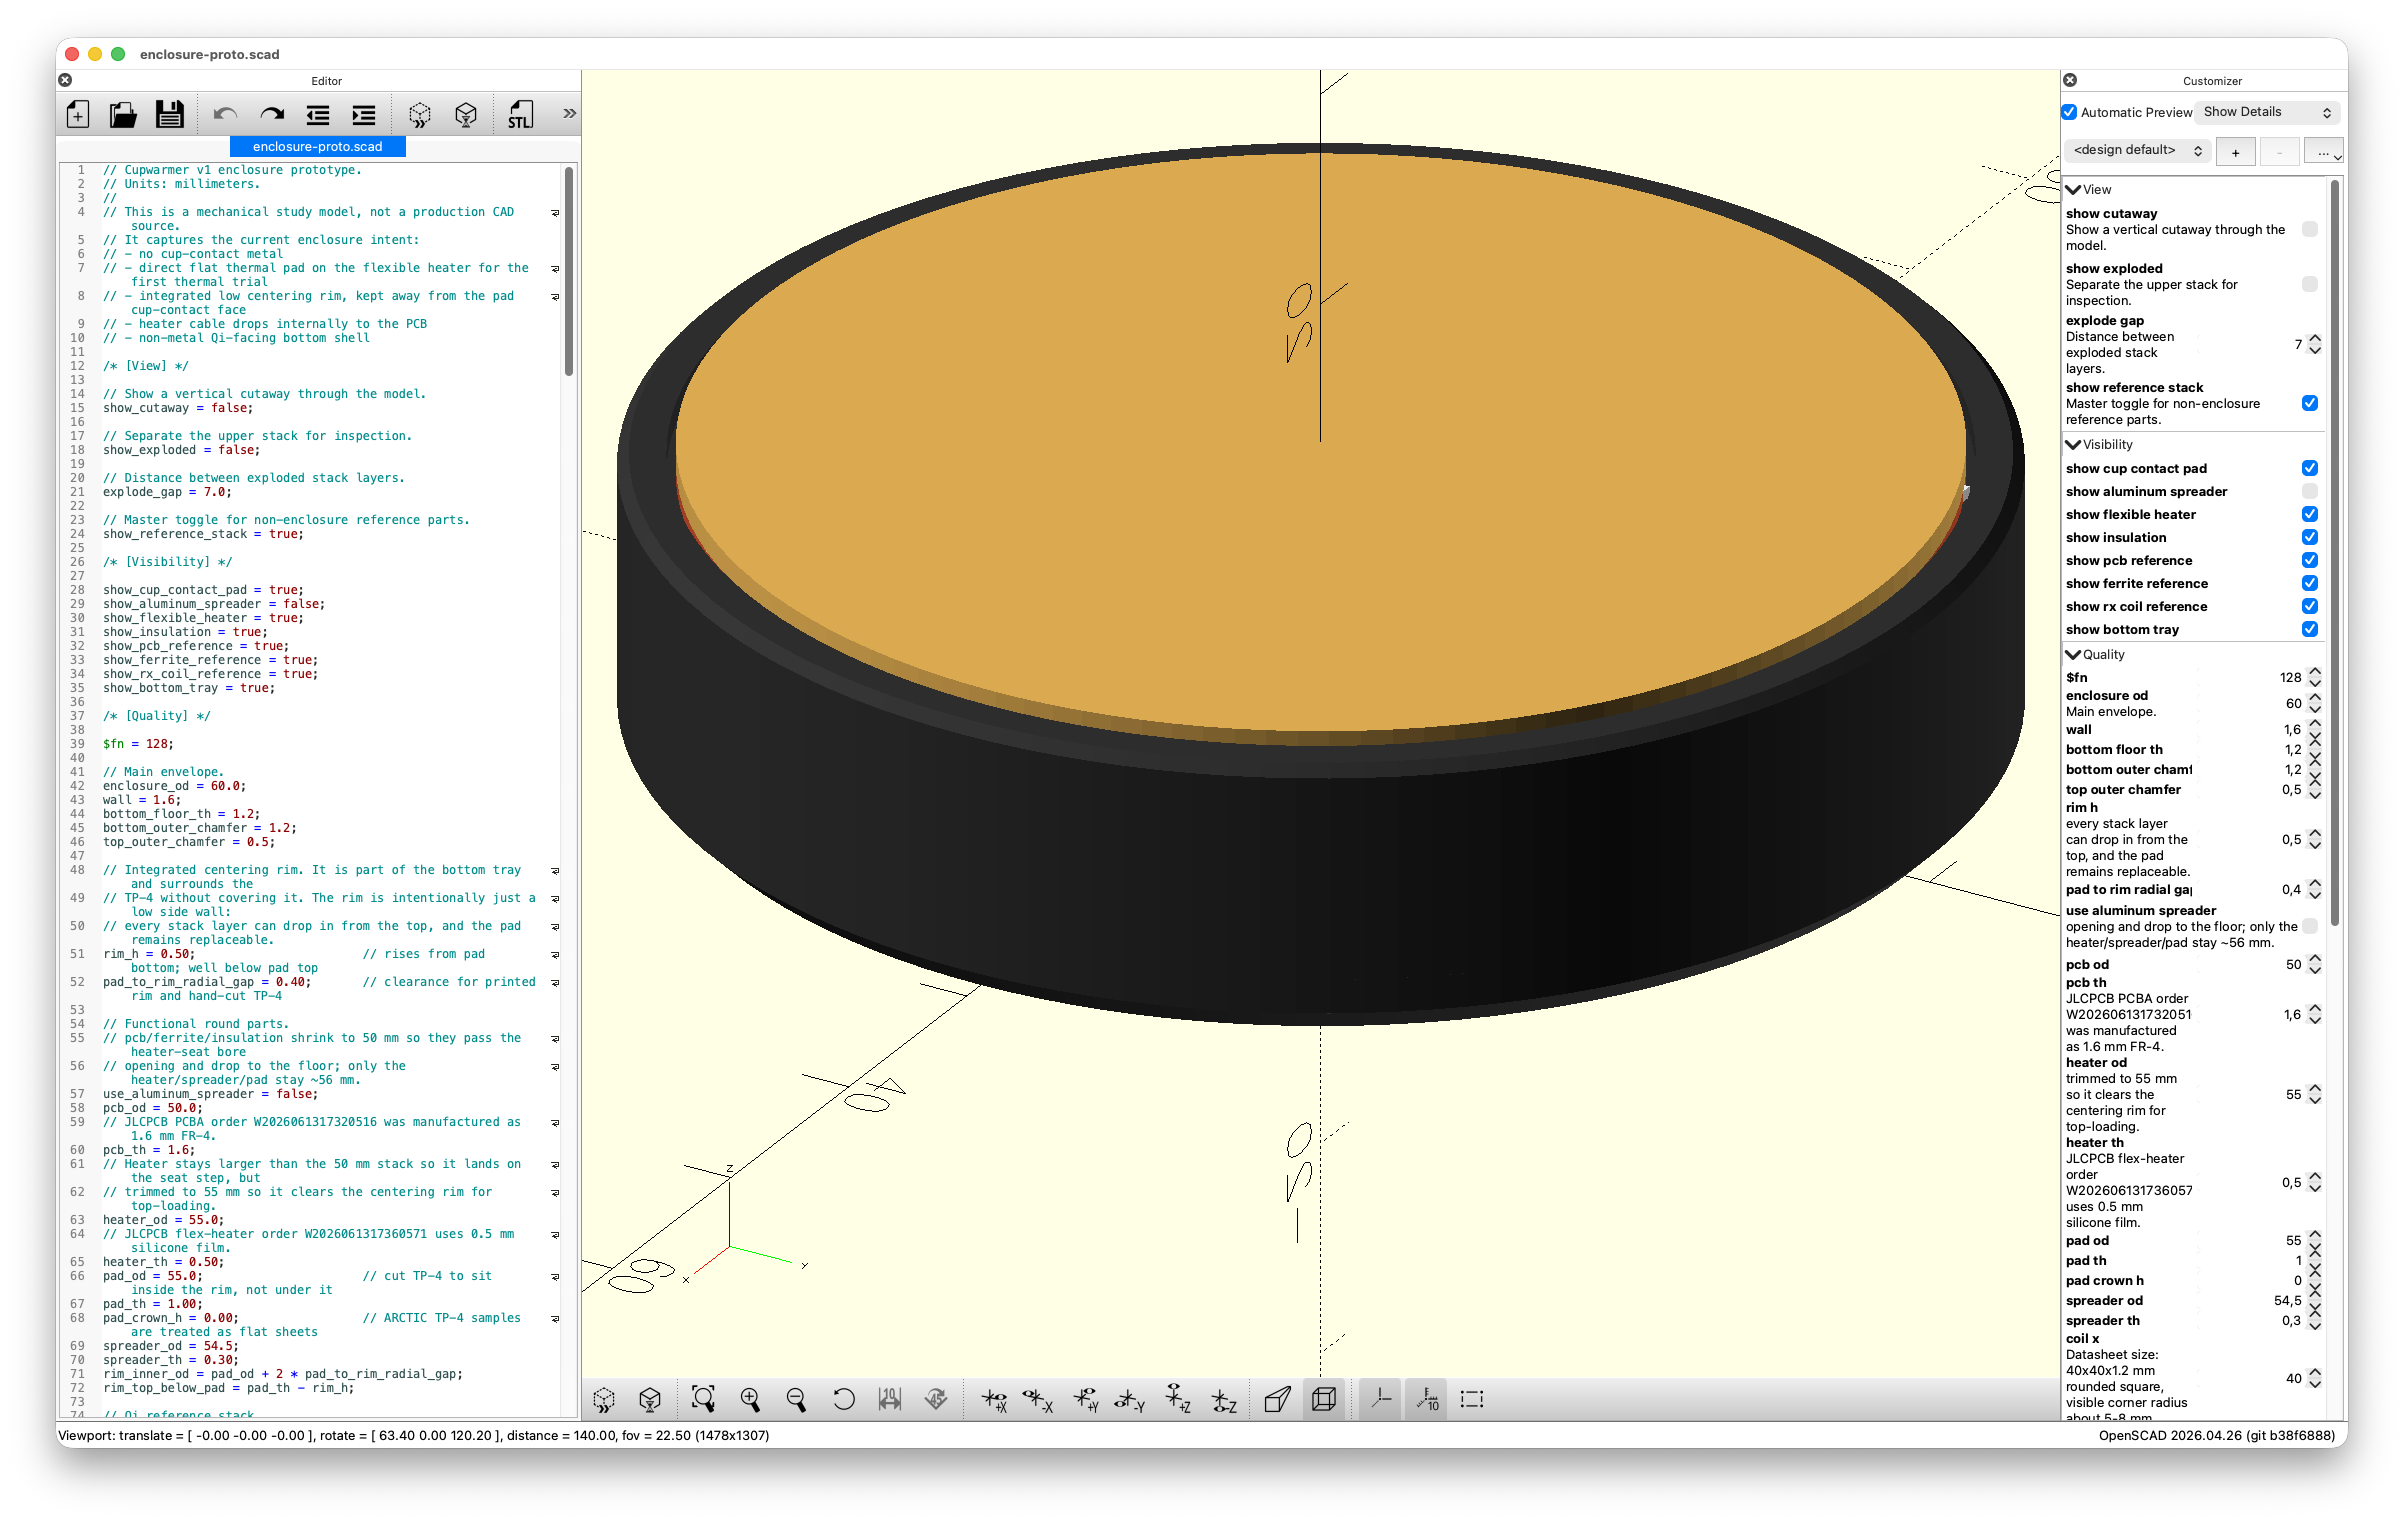
Task: Switch to the +Z top view
Action: pos(1178,1399)
